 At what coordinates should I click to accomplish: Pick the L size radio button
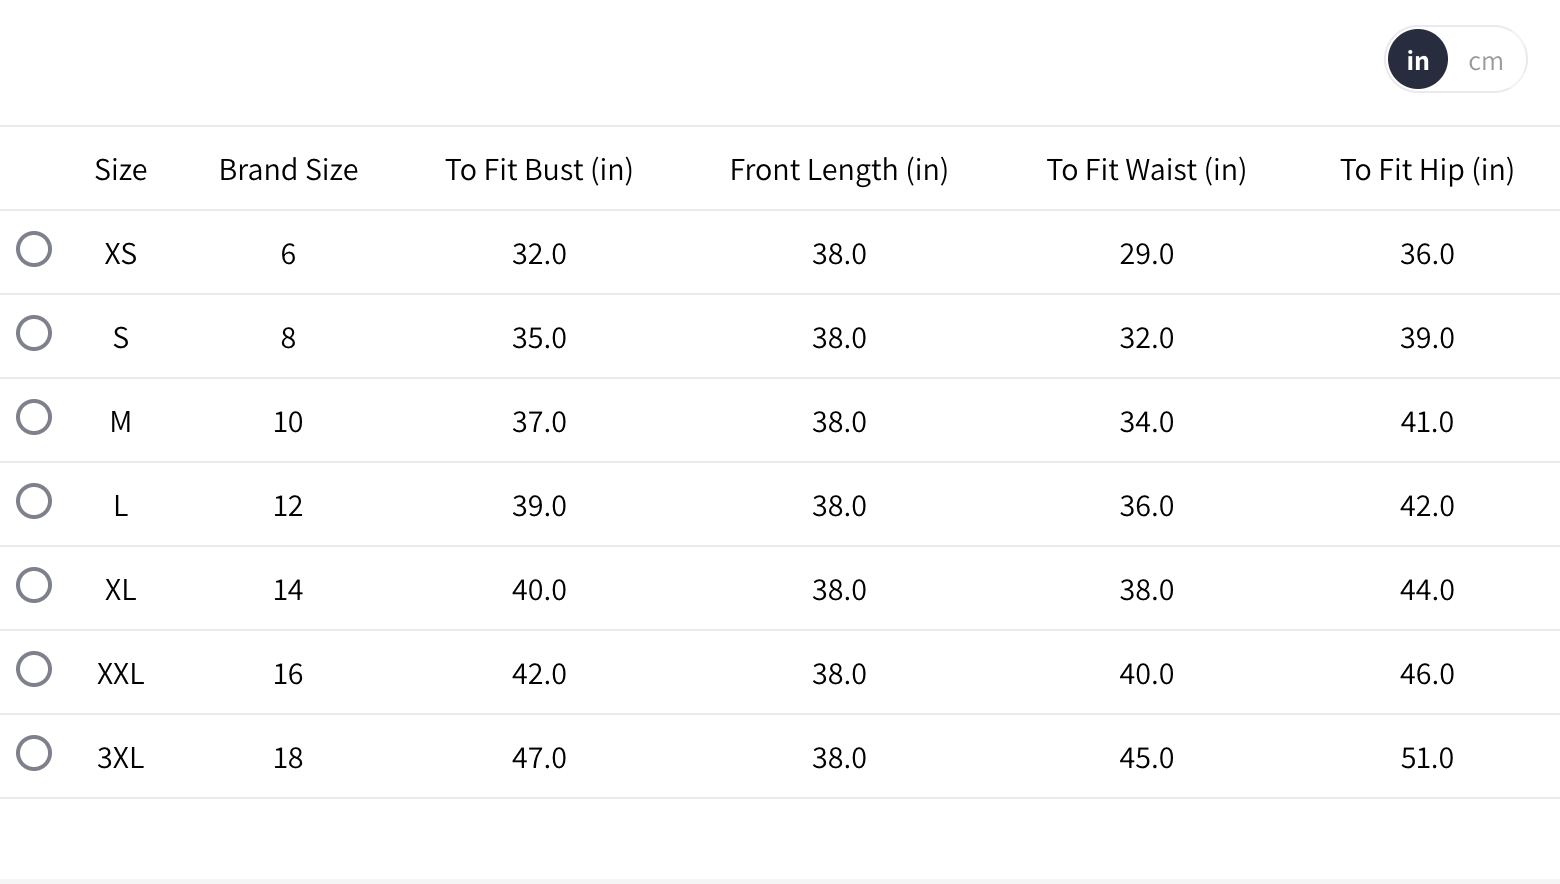click(x=34, y=501)
